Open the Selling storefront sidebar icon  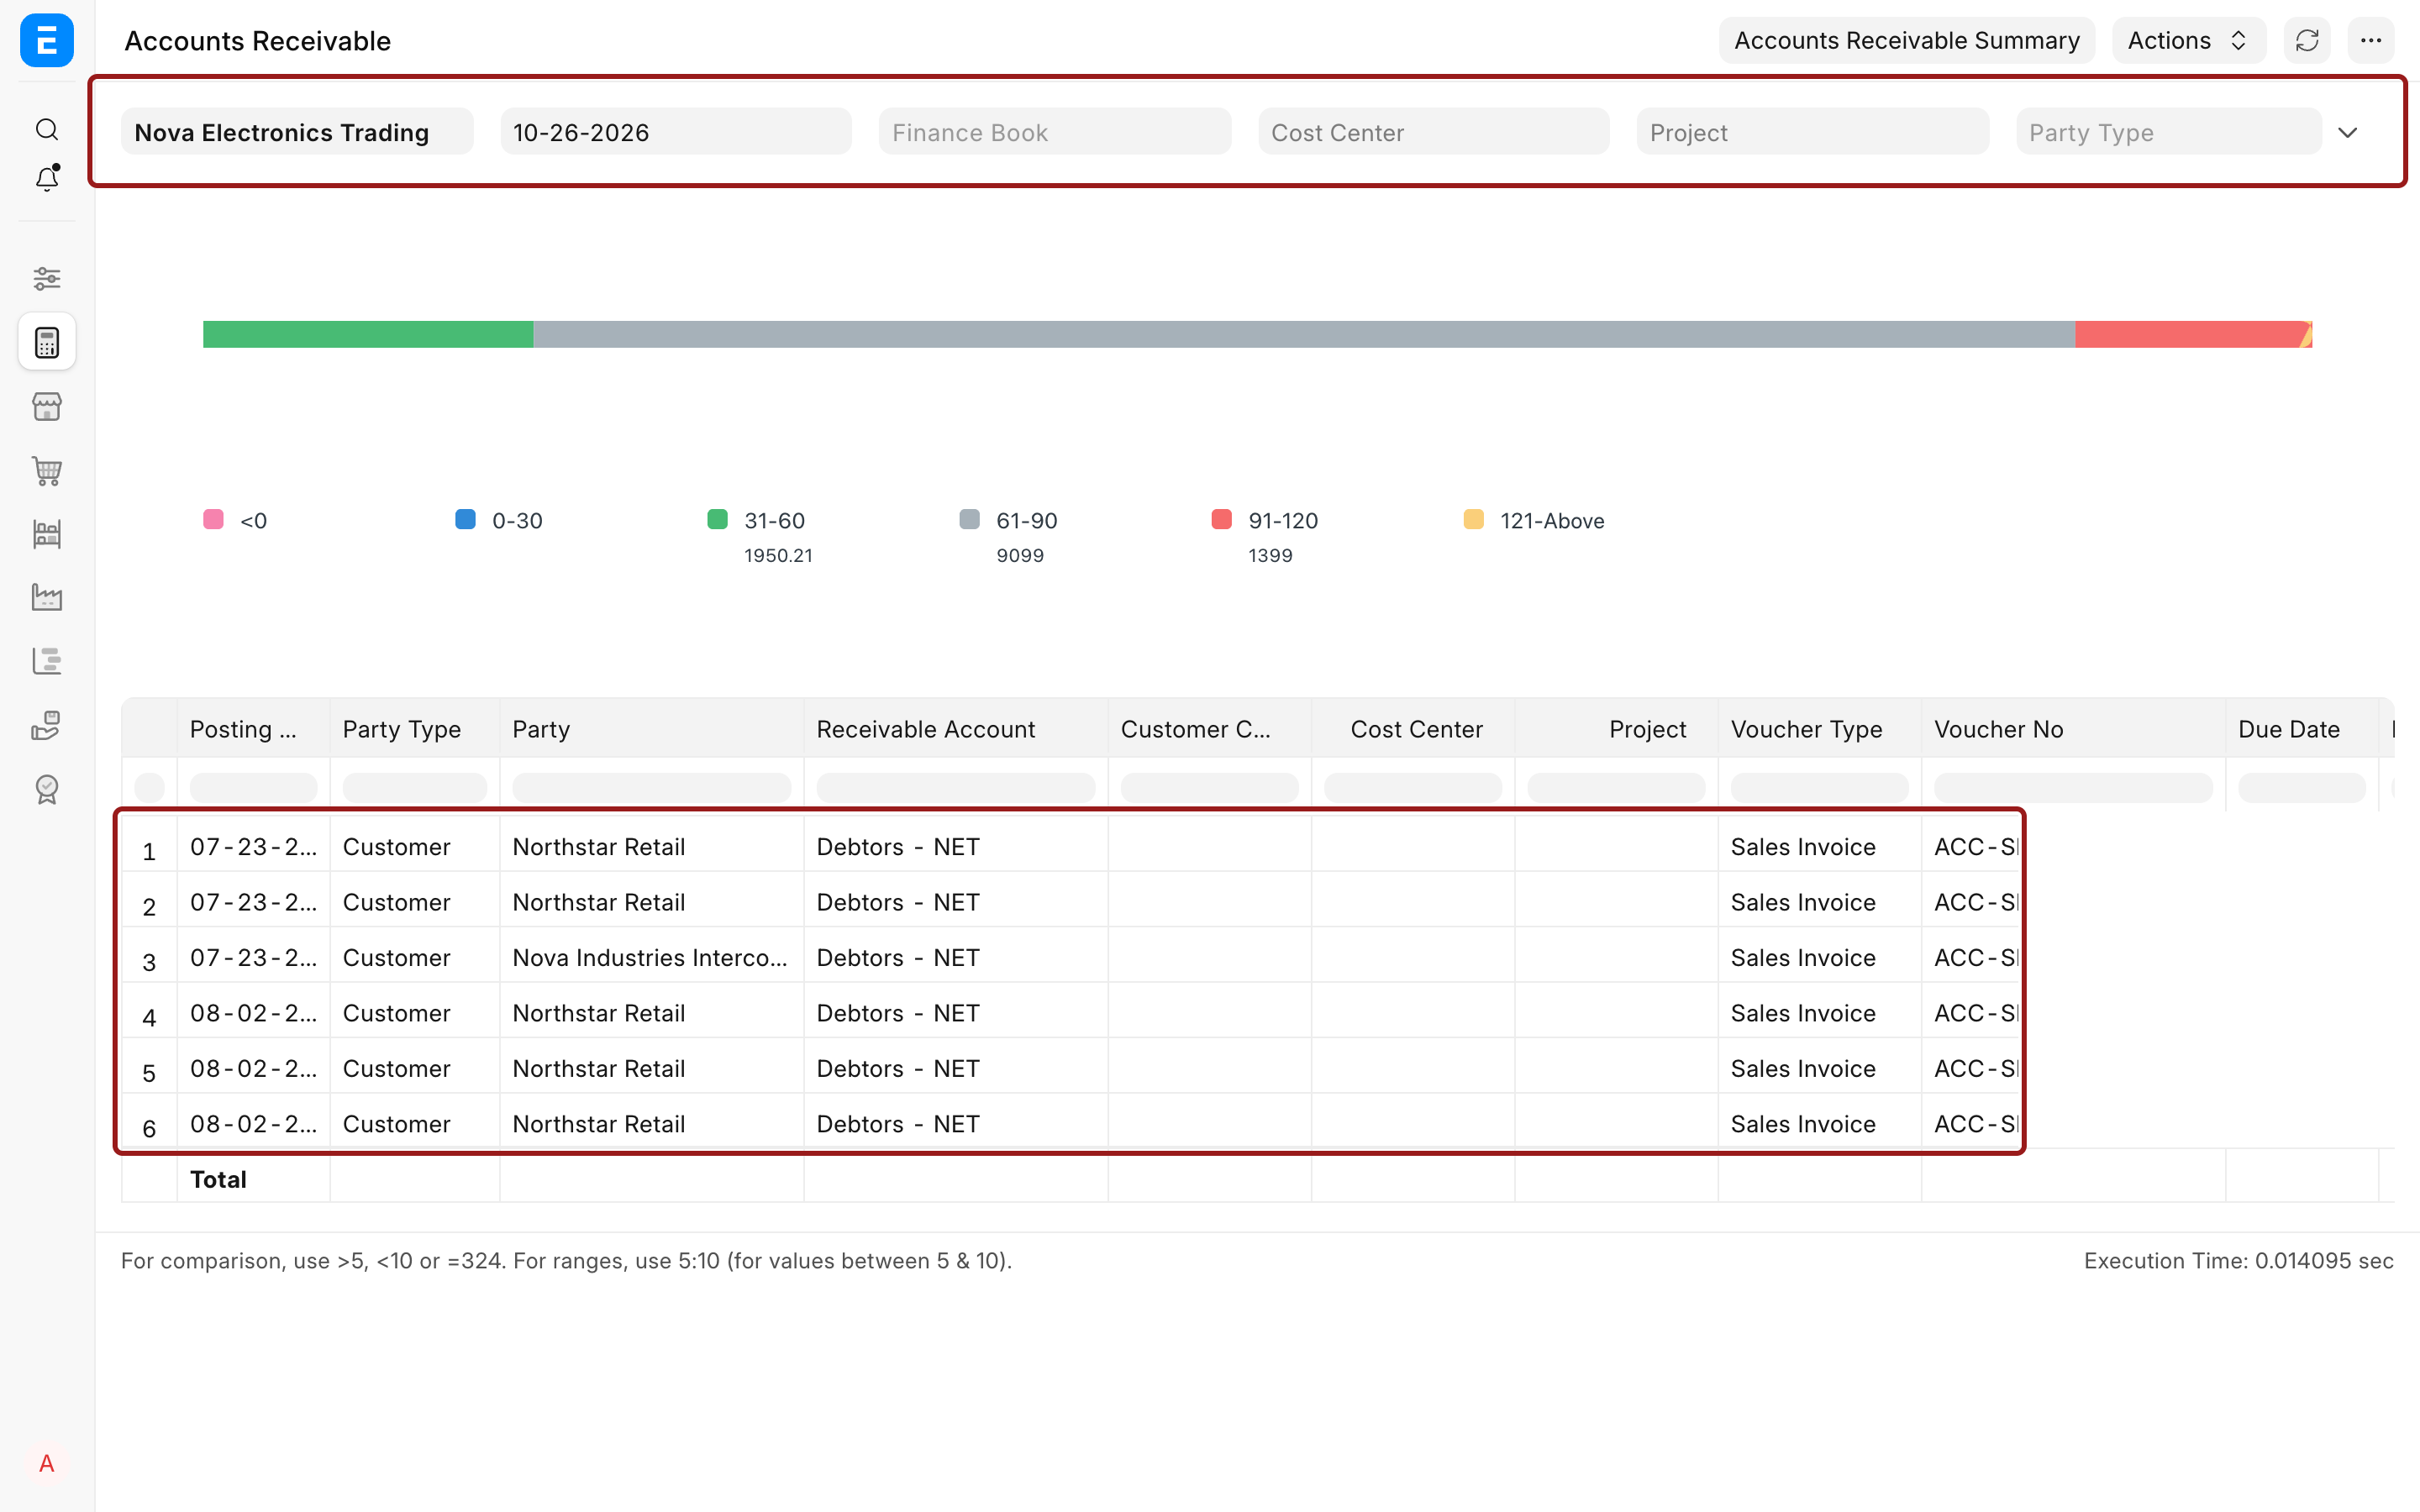[47, 406]
